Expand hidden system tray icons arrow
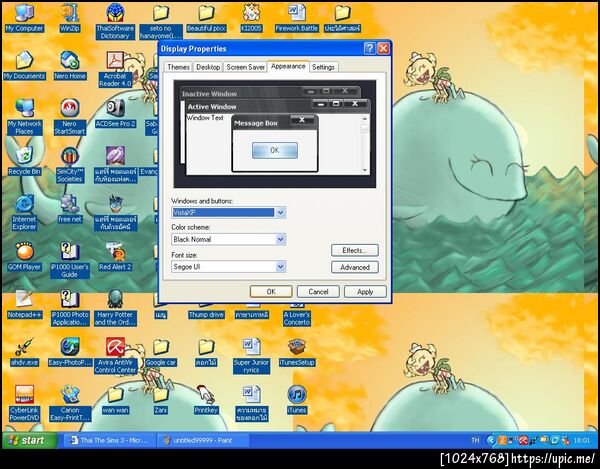This screenshot has width=600, height=469. click(x=491, y=441)
